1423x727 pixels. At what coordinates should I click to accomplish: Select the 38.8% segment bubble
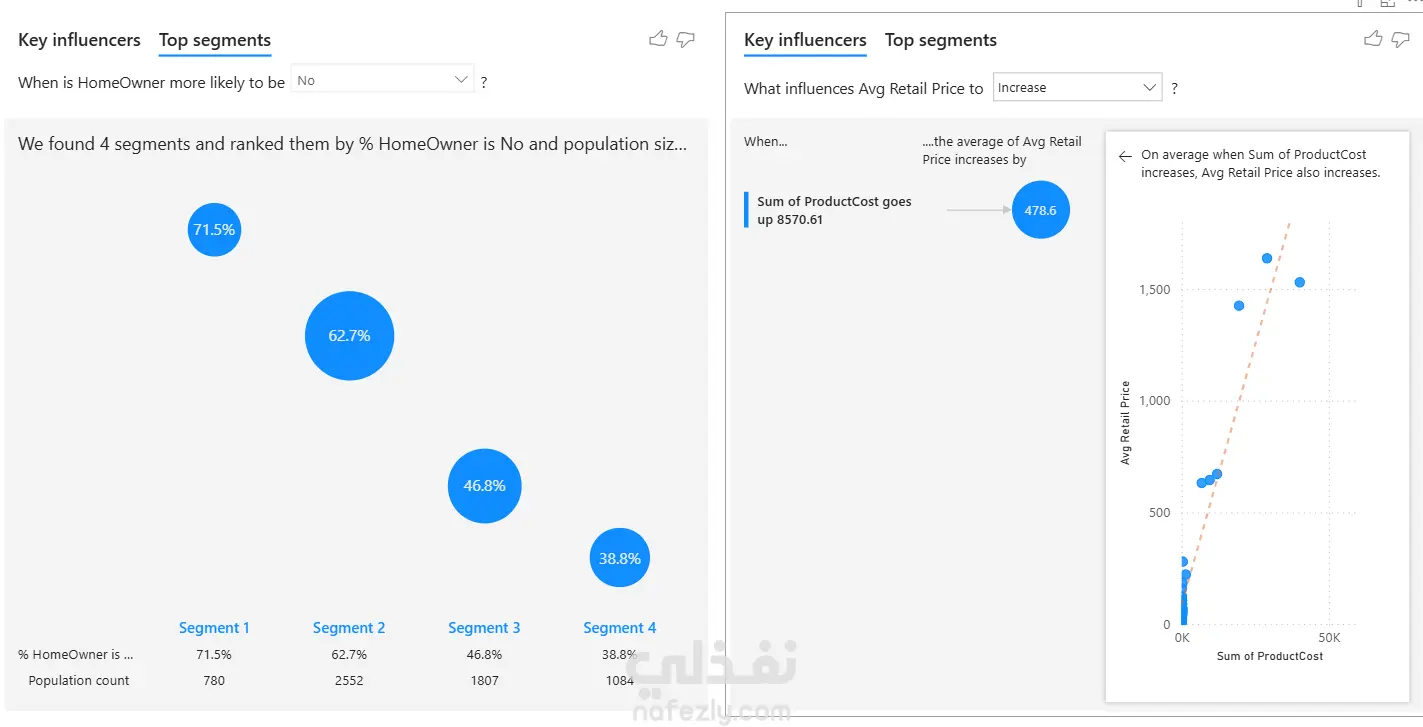(x=619, y=558)
